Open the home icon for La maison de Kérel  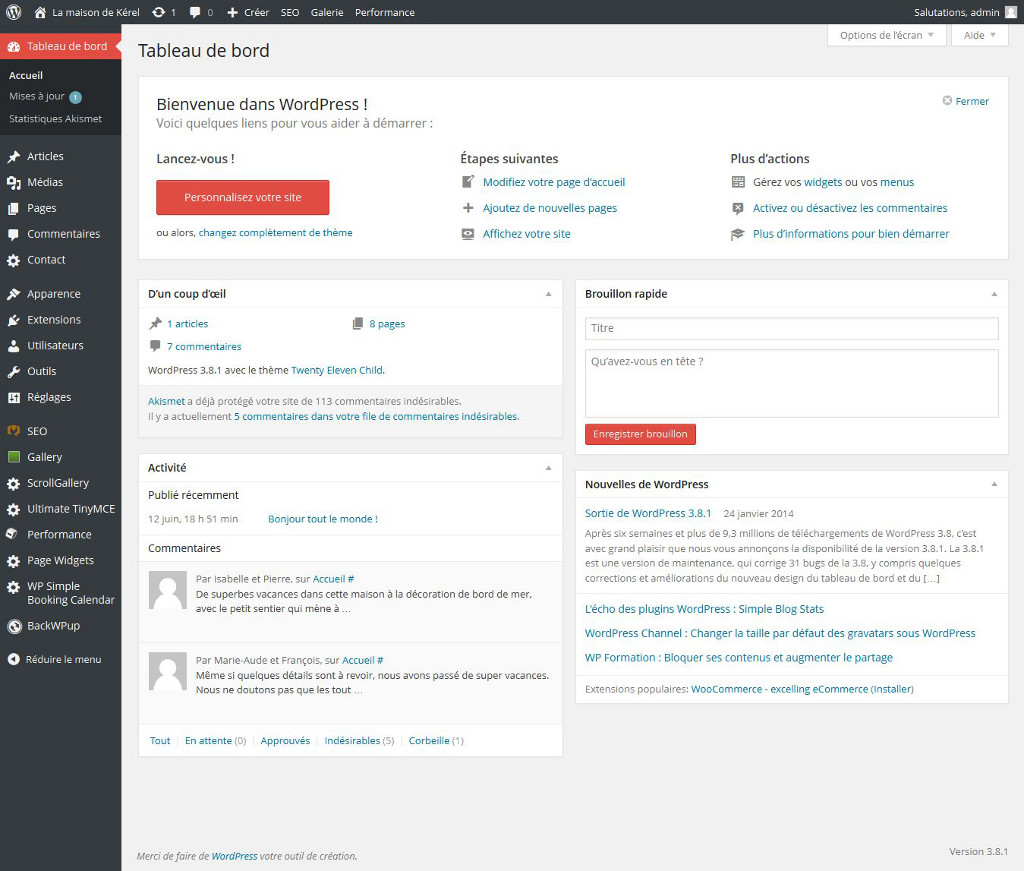(40, 12)
